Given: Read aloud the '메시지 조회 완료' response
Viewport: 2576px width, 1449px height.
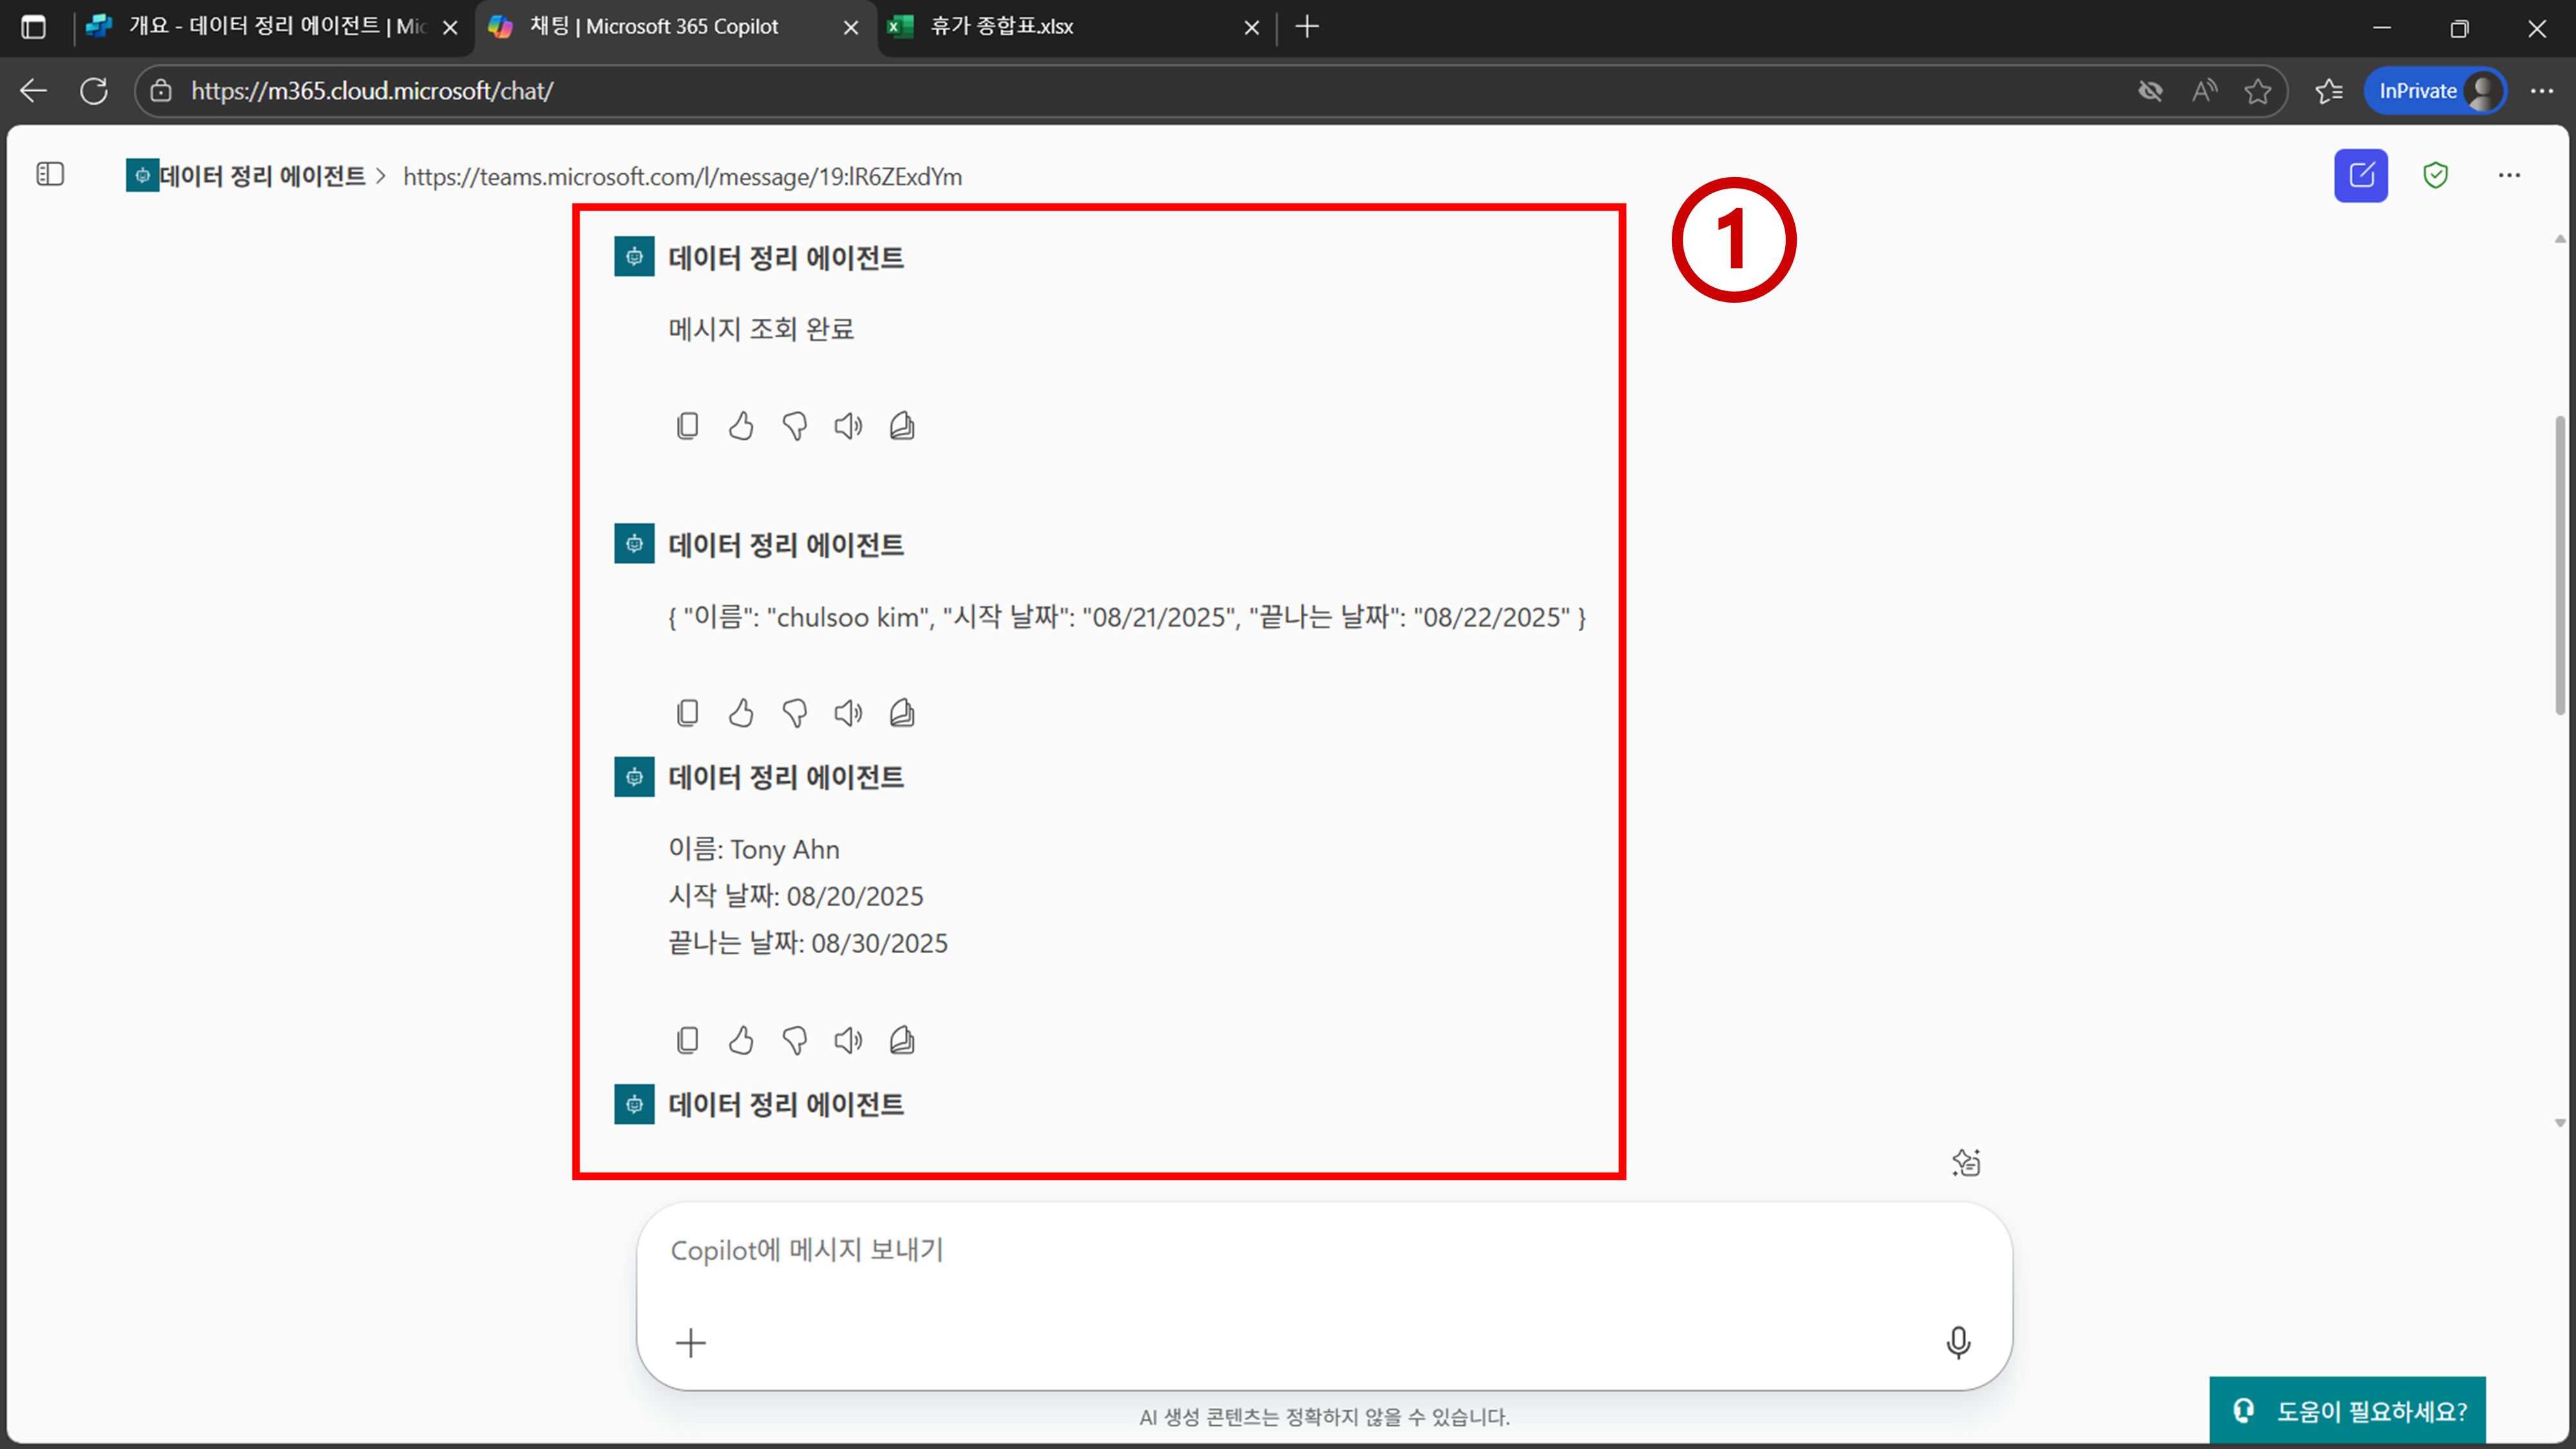Looking at the screenshot, I should click(848, 426).
